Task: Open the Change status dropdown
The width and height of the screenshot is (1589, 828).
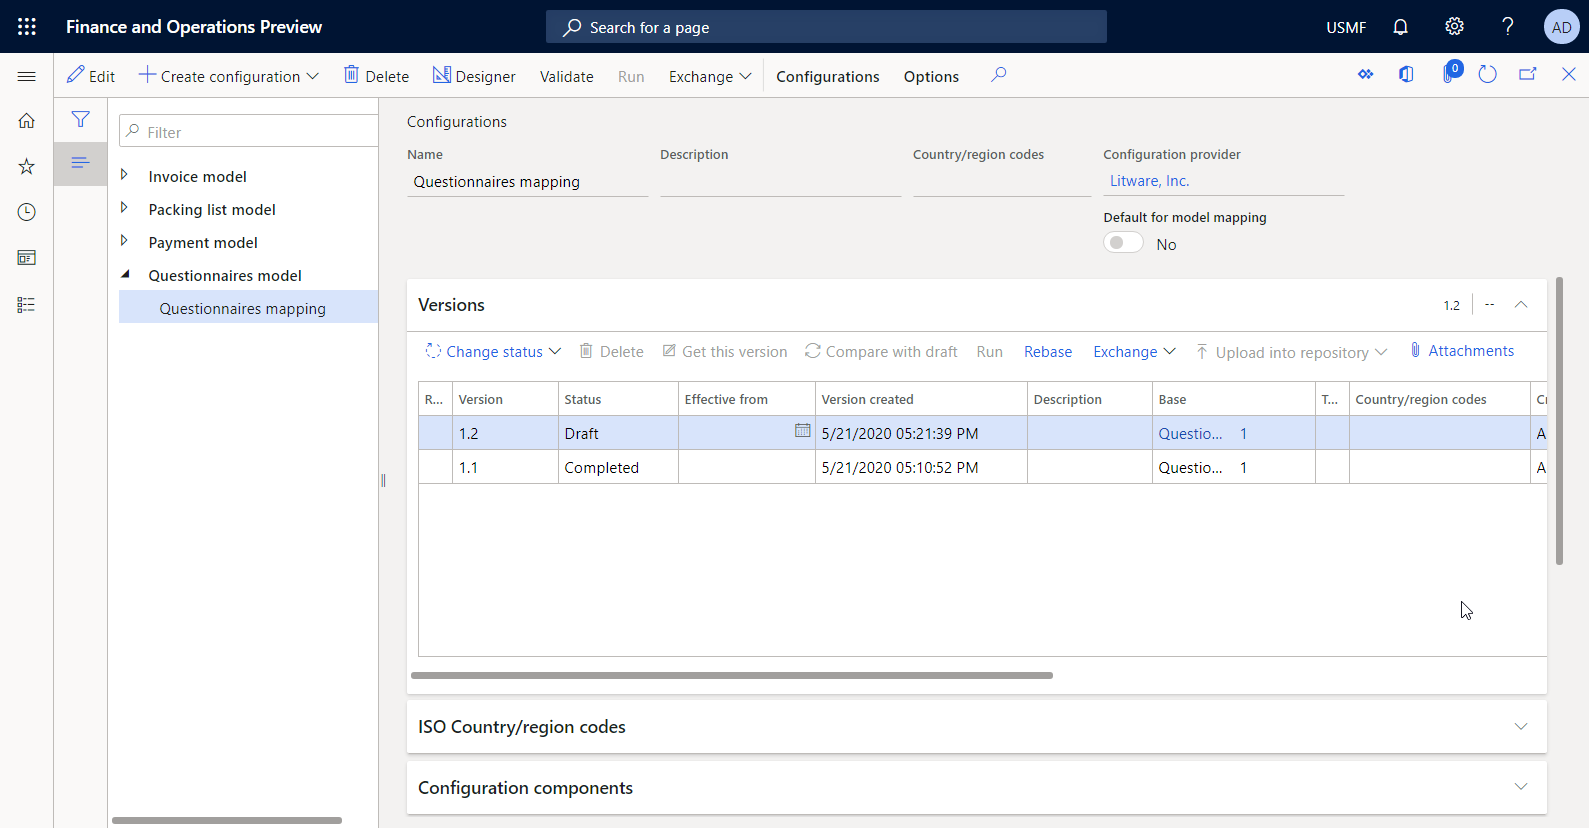Action: 493,351
